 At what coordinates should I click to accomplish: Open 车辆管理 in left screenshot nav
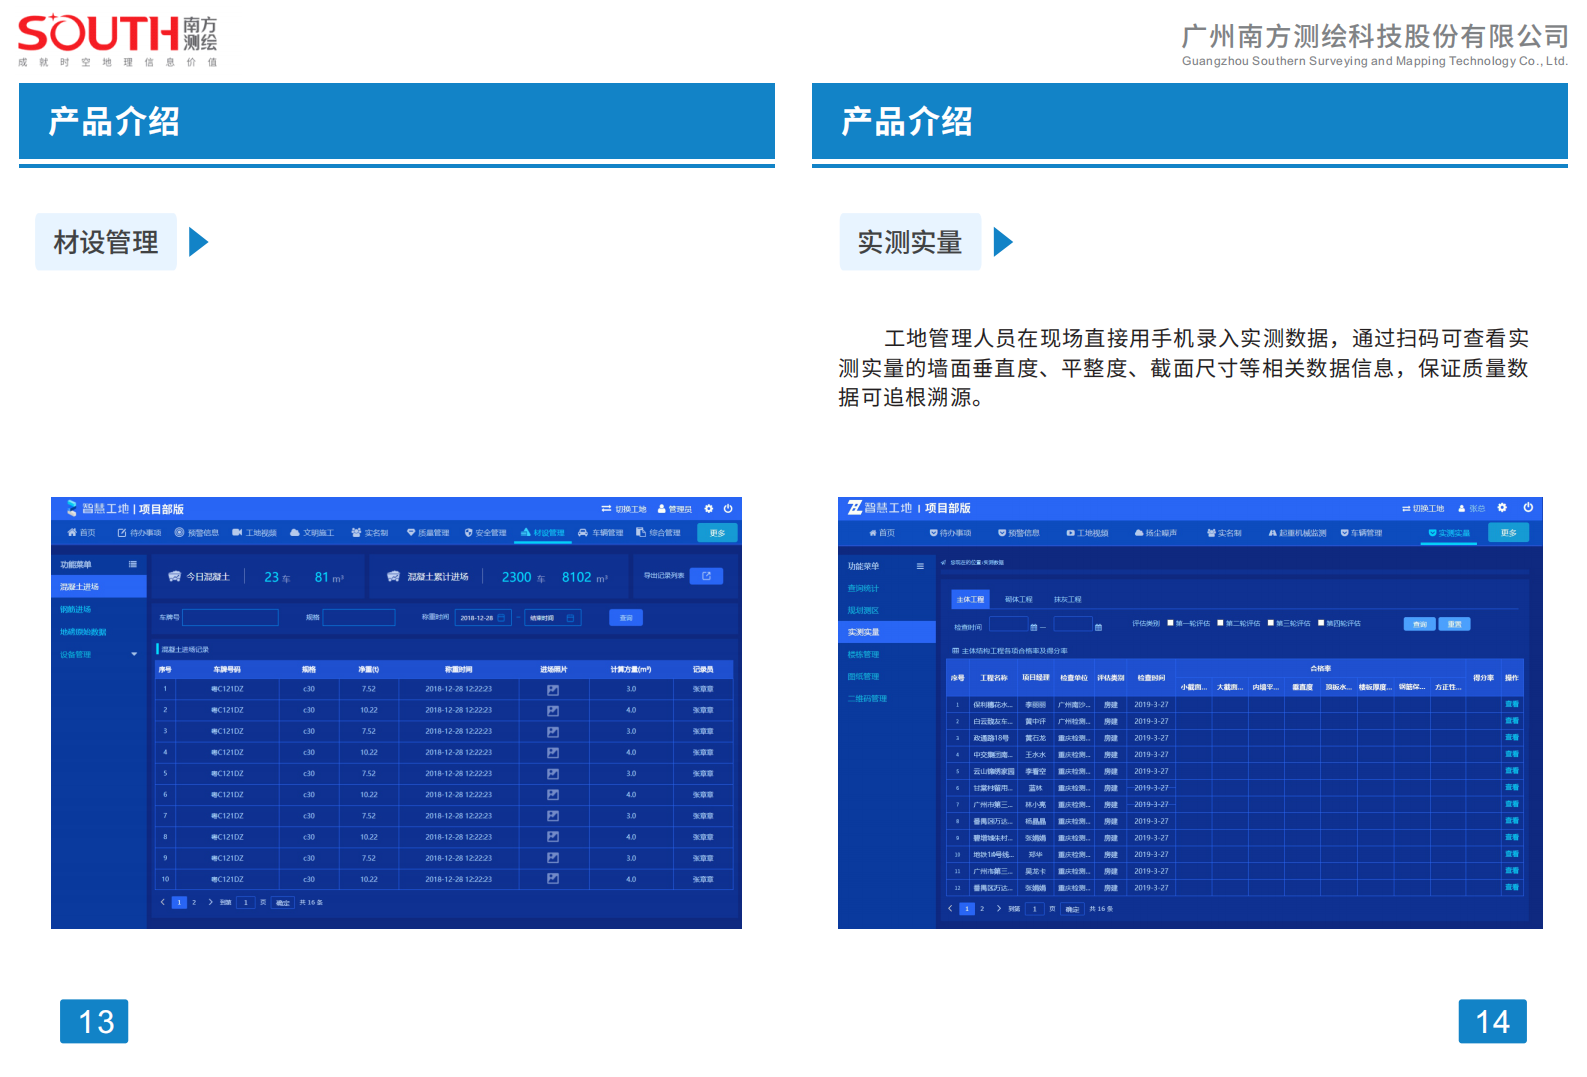click(x=600, y=533)
